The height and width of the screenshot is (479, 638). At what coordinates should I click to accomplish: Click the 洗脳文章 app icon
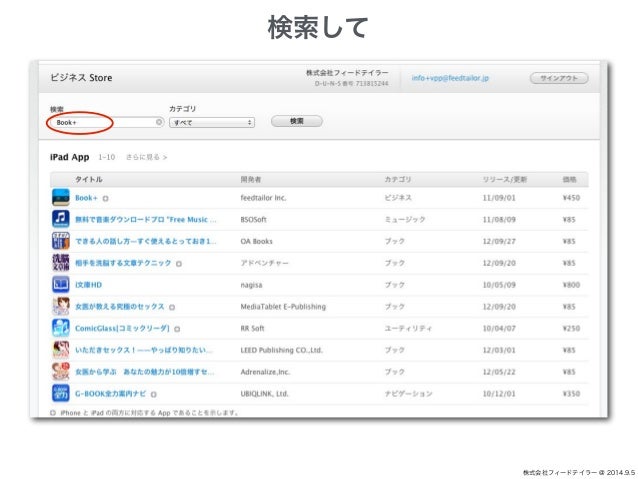tap(61, 262)
